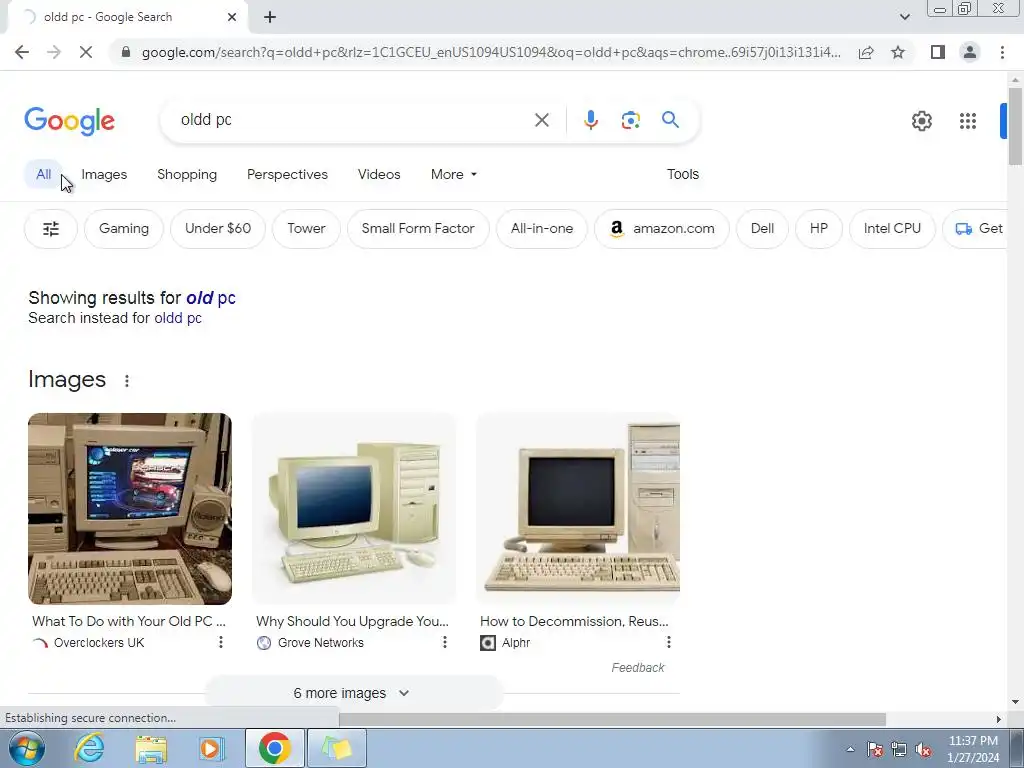Screen dimensions: 1024x768
Task: Select the Under $60 filter chip
Action: click(218, 229)
